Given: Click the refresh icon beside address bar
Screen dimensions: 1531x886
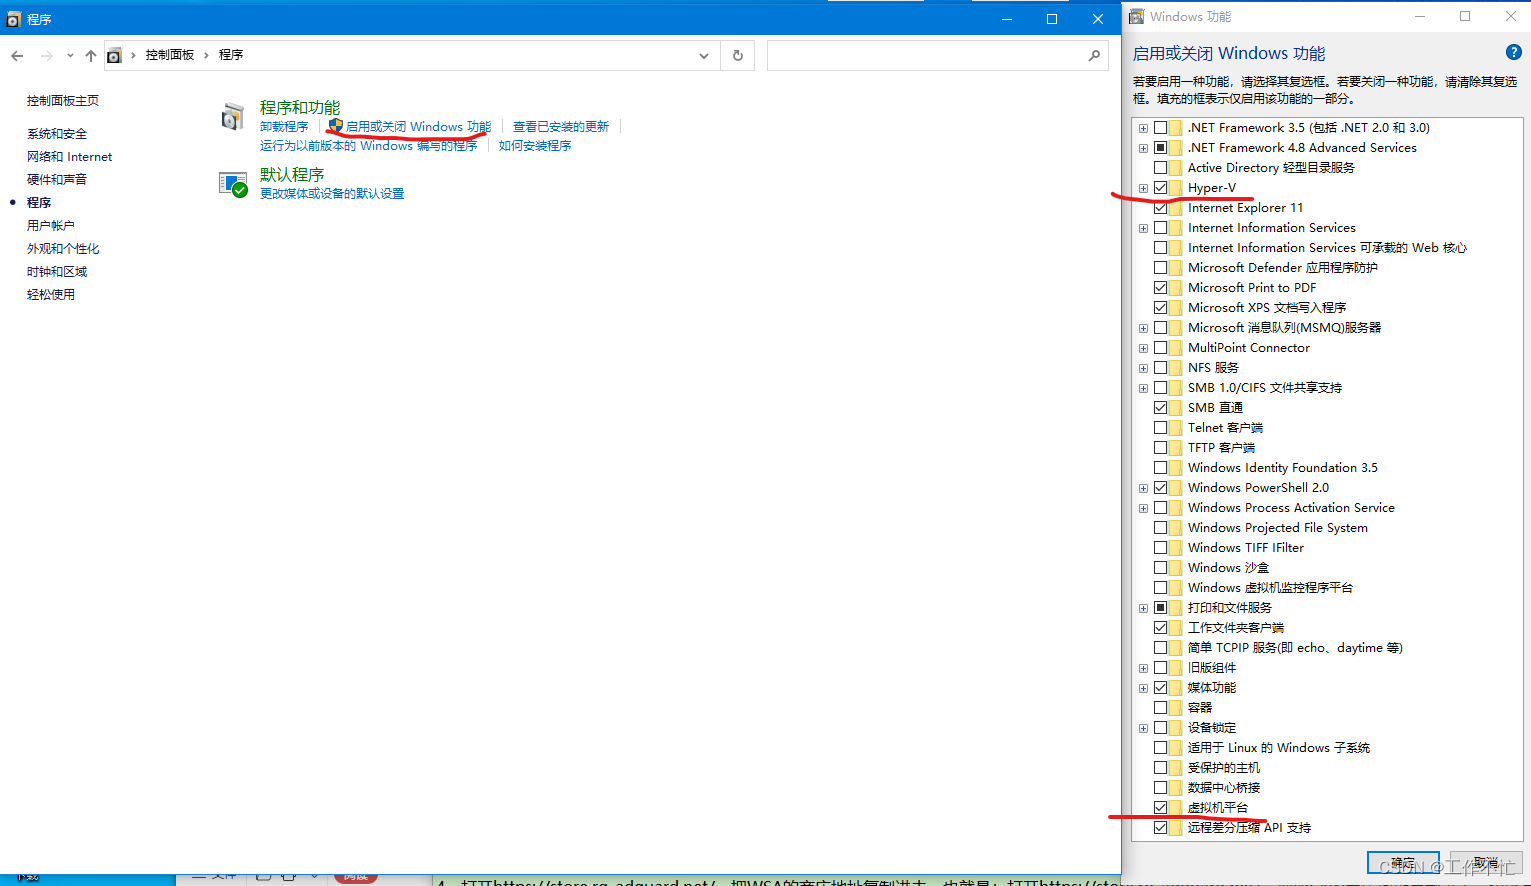Looking at the screenshot, I should point(738,56).
